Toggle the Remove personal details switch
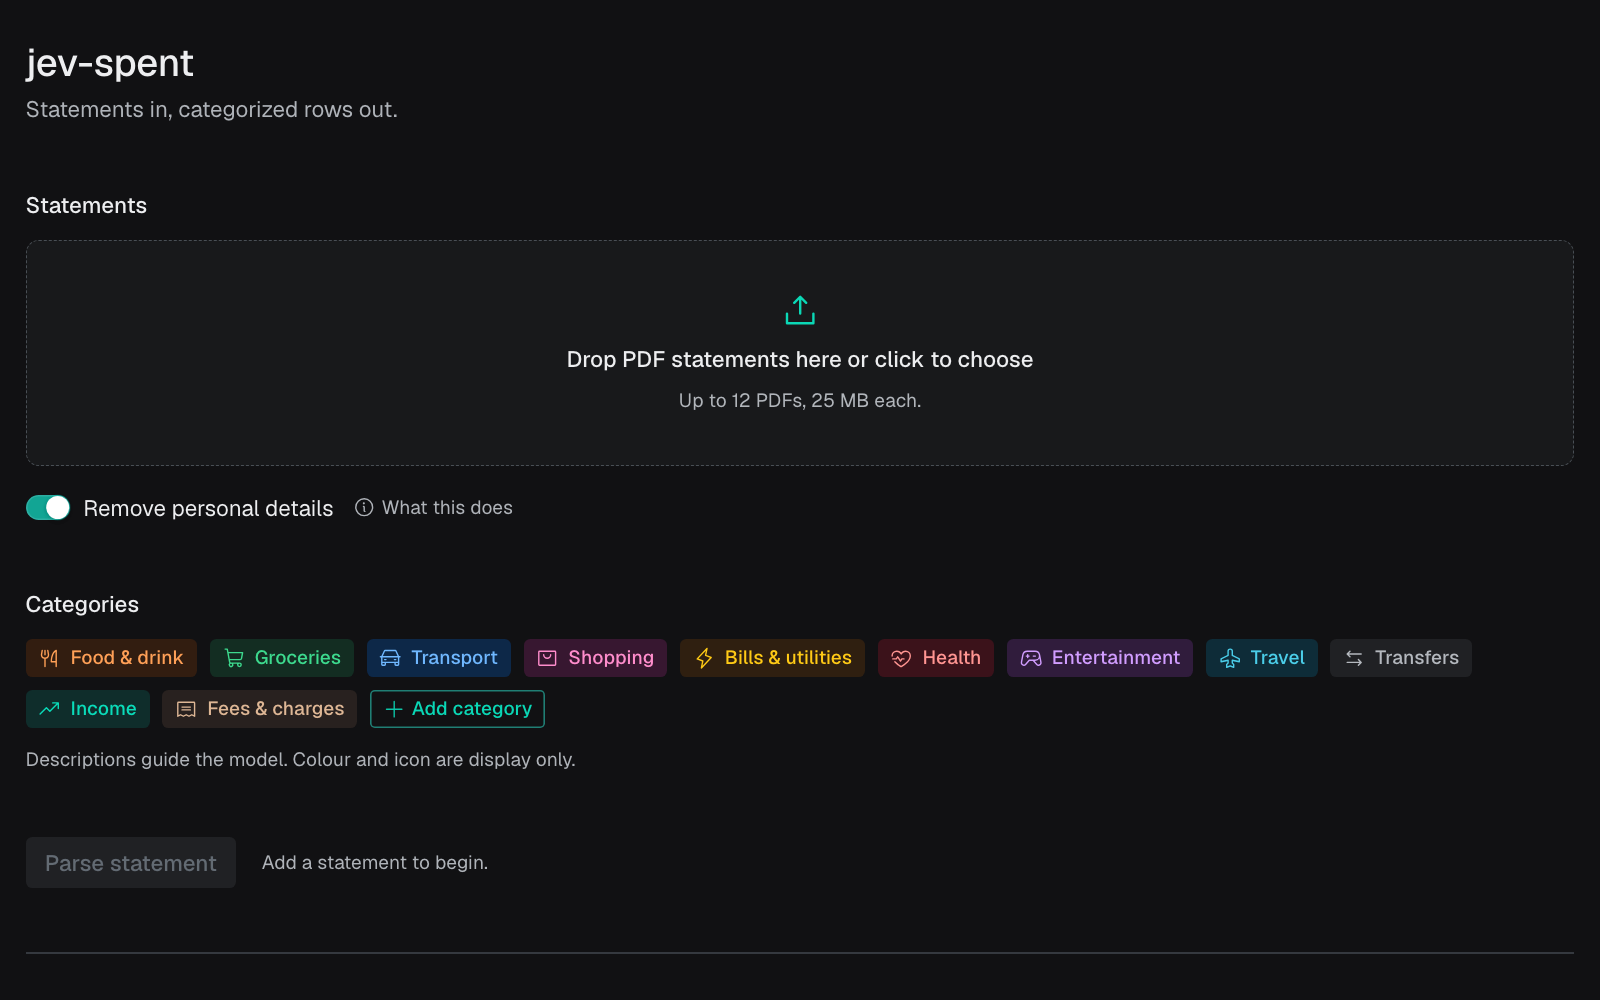The height and width of the screenshot is (1000, 1600). (x=48, y=508)
